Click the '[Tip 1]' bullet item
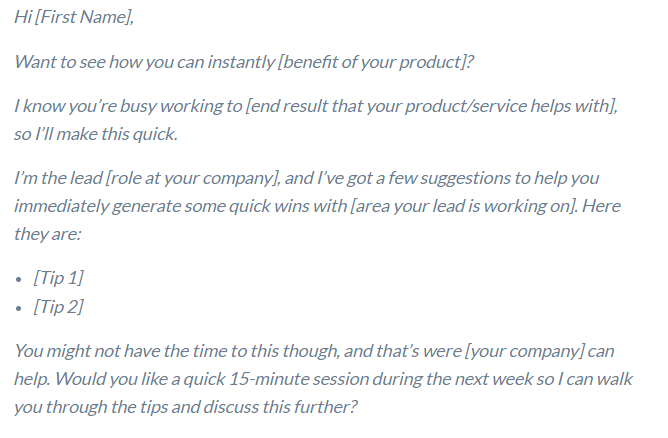 click(x=59, y=278)
